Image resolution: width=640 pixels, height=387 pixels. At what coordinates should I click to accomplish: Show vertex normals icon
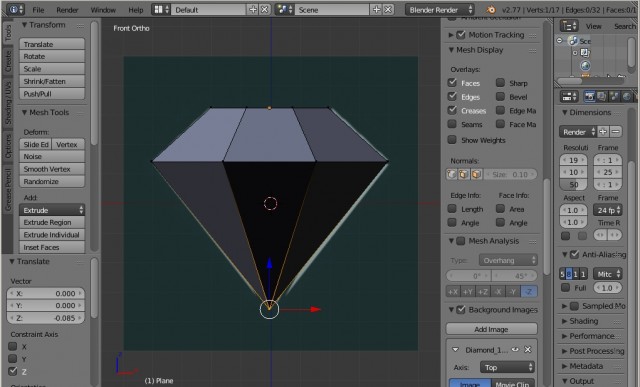pyautogui.click(x=451, y=174)
